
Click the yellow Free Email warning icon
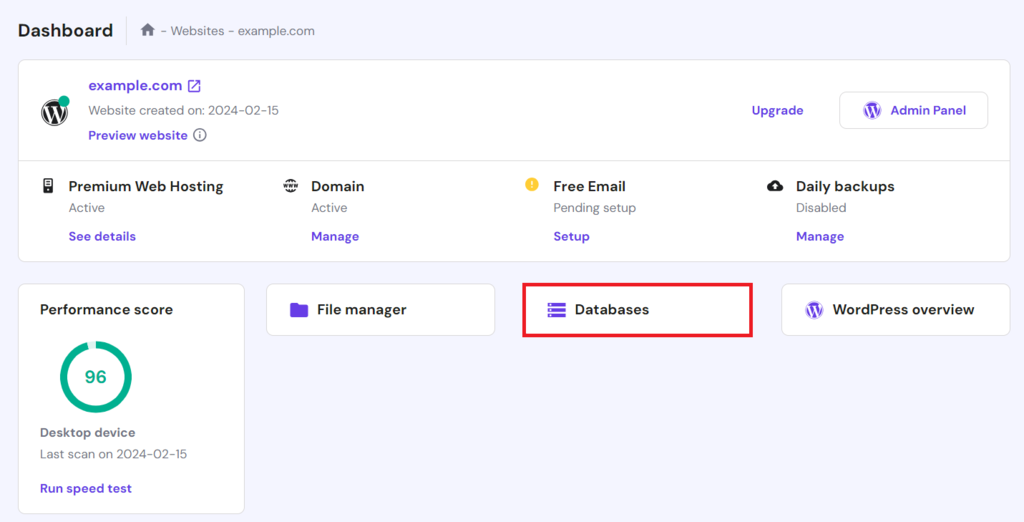532,185
